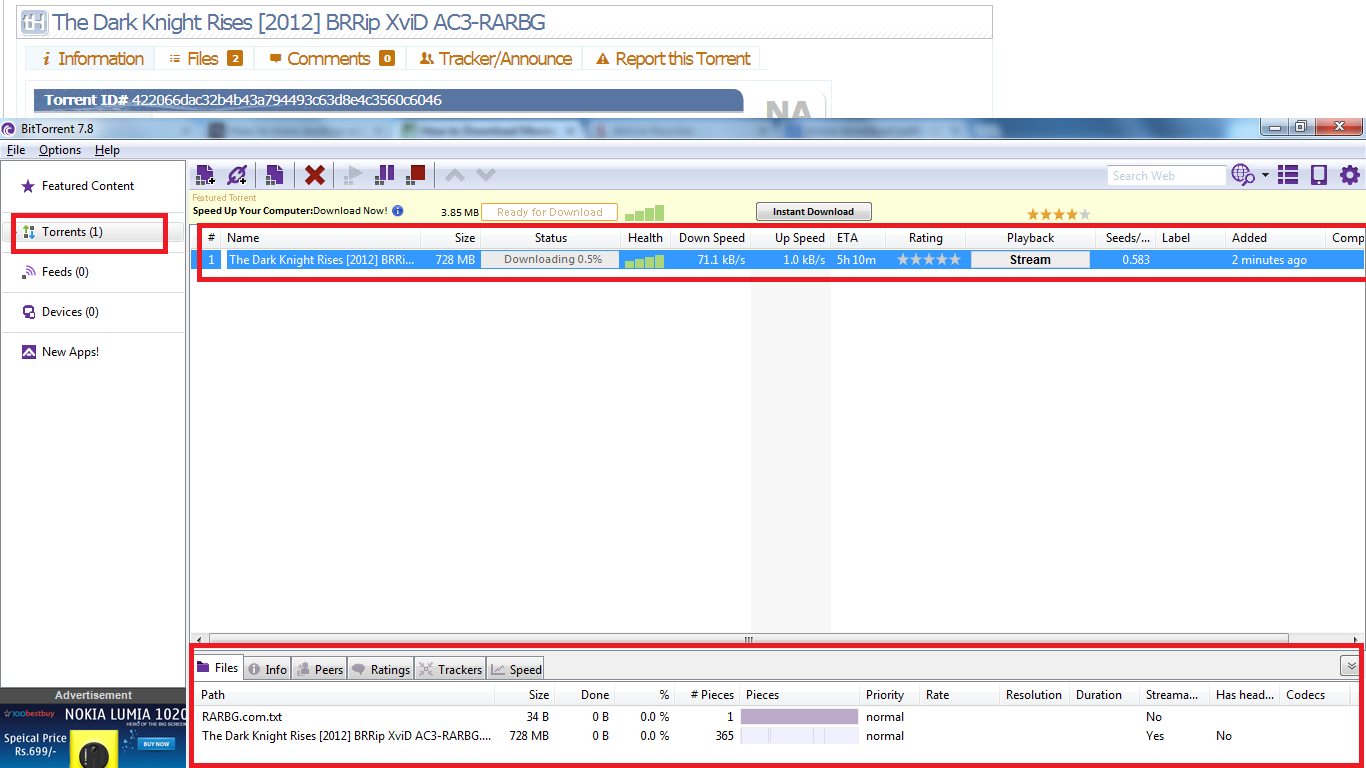The image size is (1366, 768).
Task: Click the featured torrent star rating
Action: [1058, 214]
